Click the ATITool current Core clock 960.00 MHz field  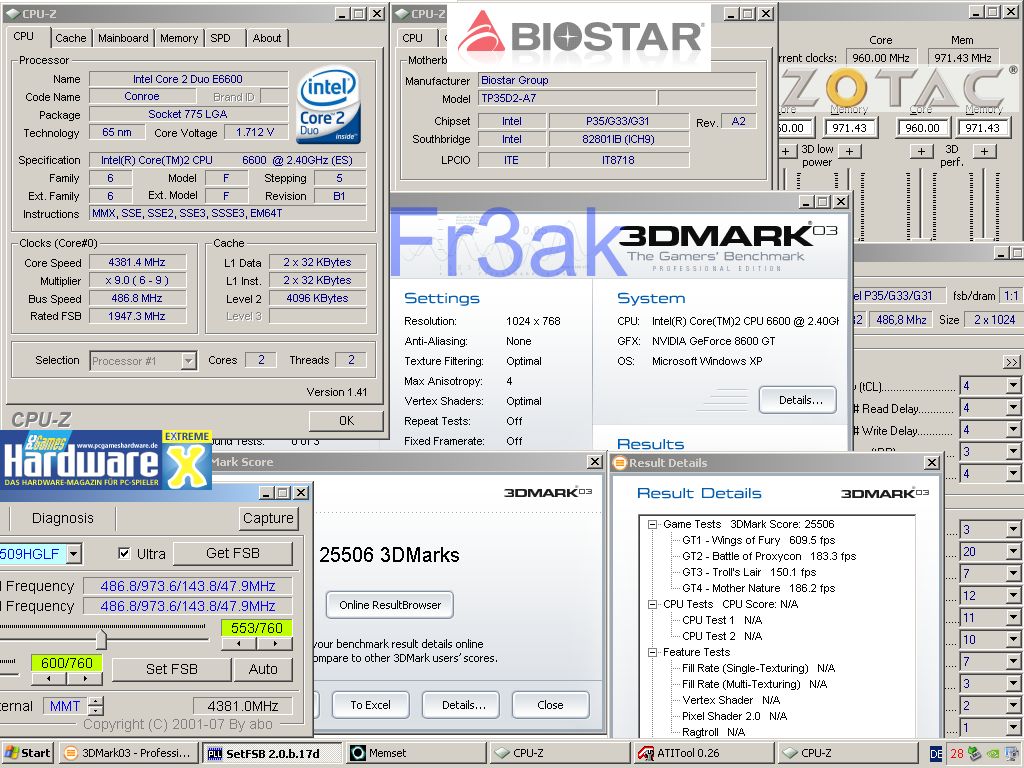880,58
